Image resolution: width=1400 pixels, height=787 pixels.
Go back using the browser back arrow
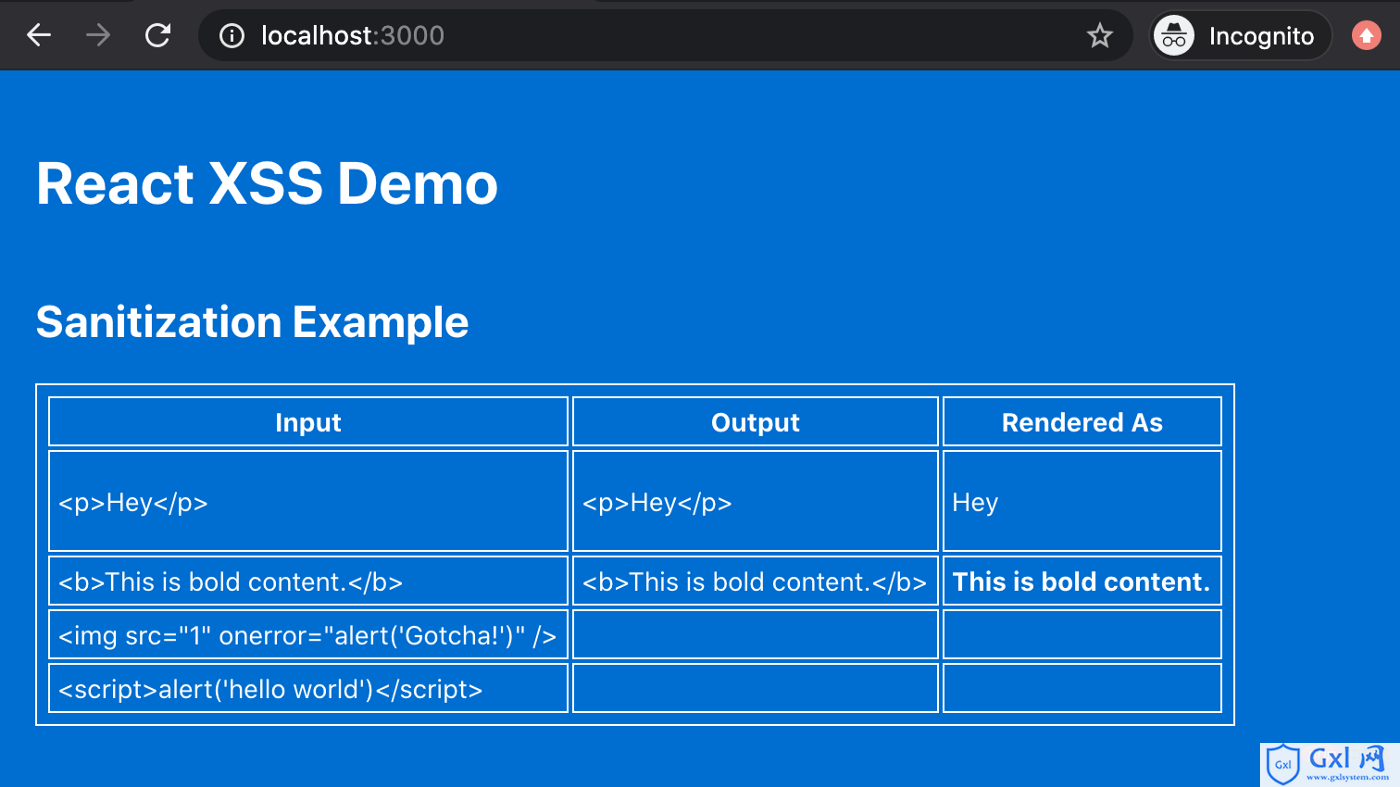pyautogui.click(x=39, y=36)
